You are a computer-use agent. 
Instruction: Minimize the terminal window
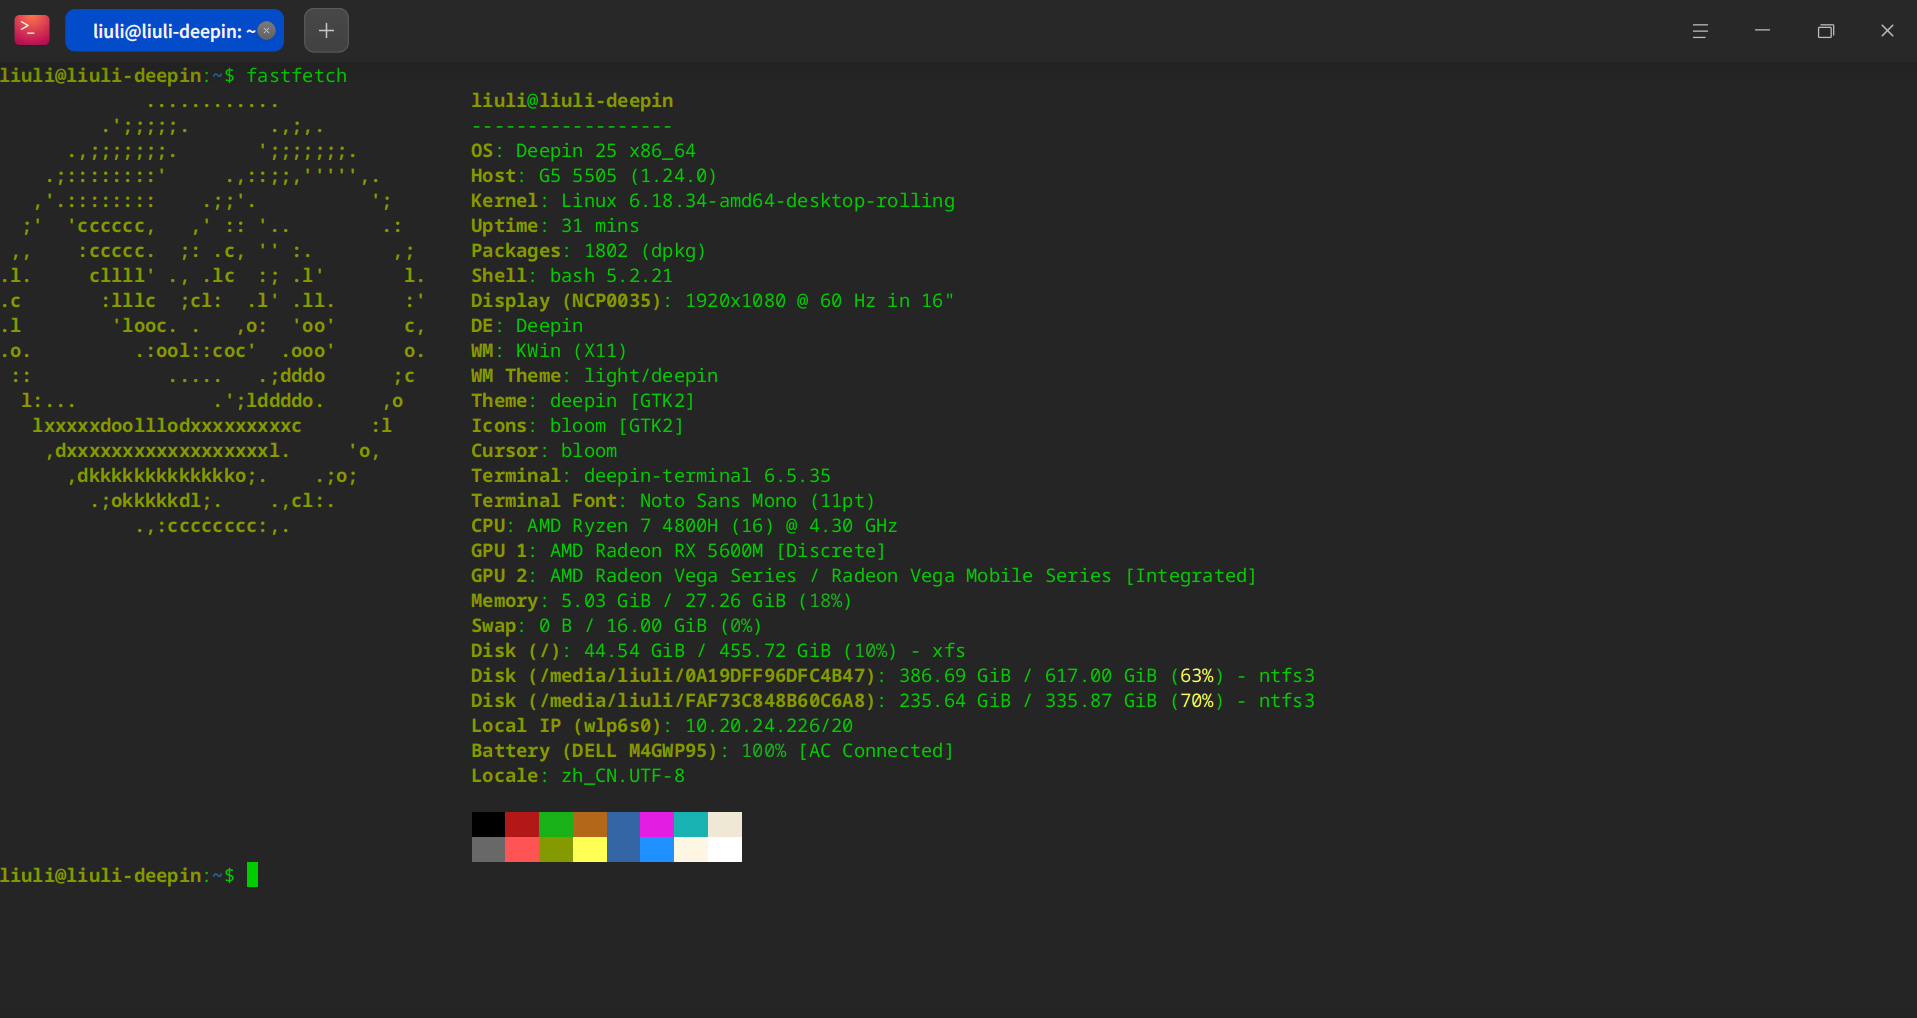click(1762, 31)
